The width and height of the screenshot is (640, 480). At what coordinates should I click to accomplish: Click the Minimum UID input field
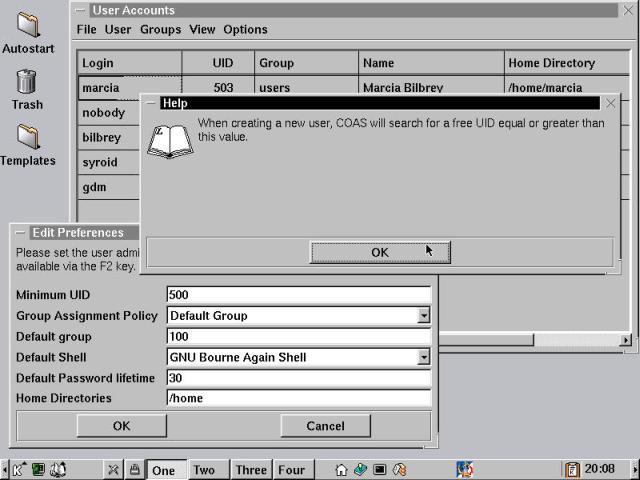(x=298, y=295)
